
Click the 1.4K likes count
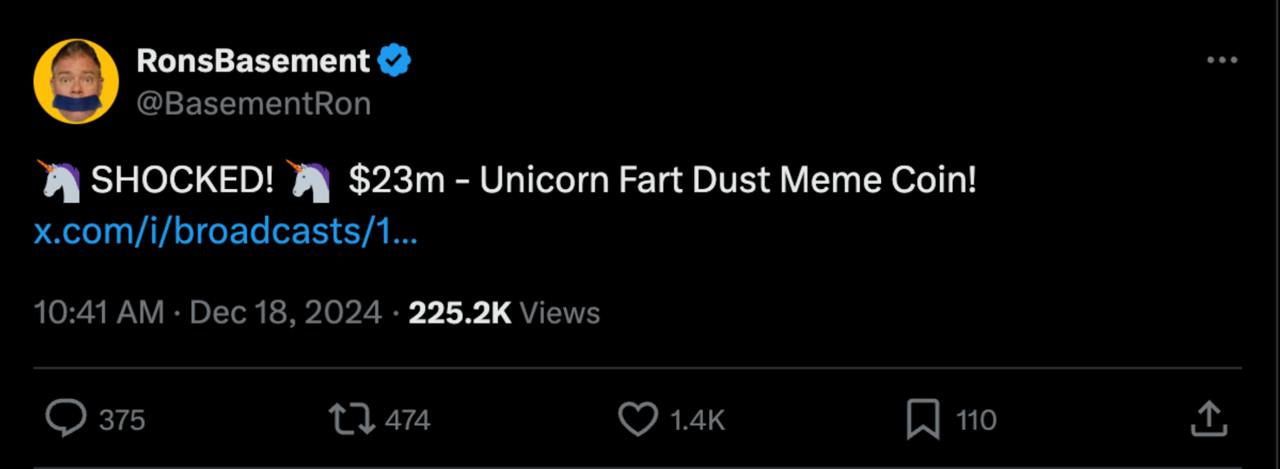[x=696, y=420]
